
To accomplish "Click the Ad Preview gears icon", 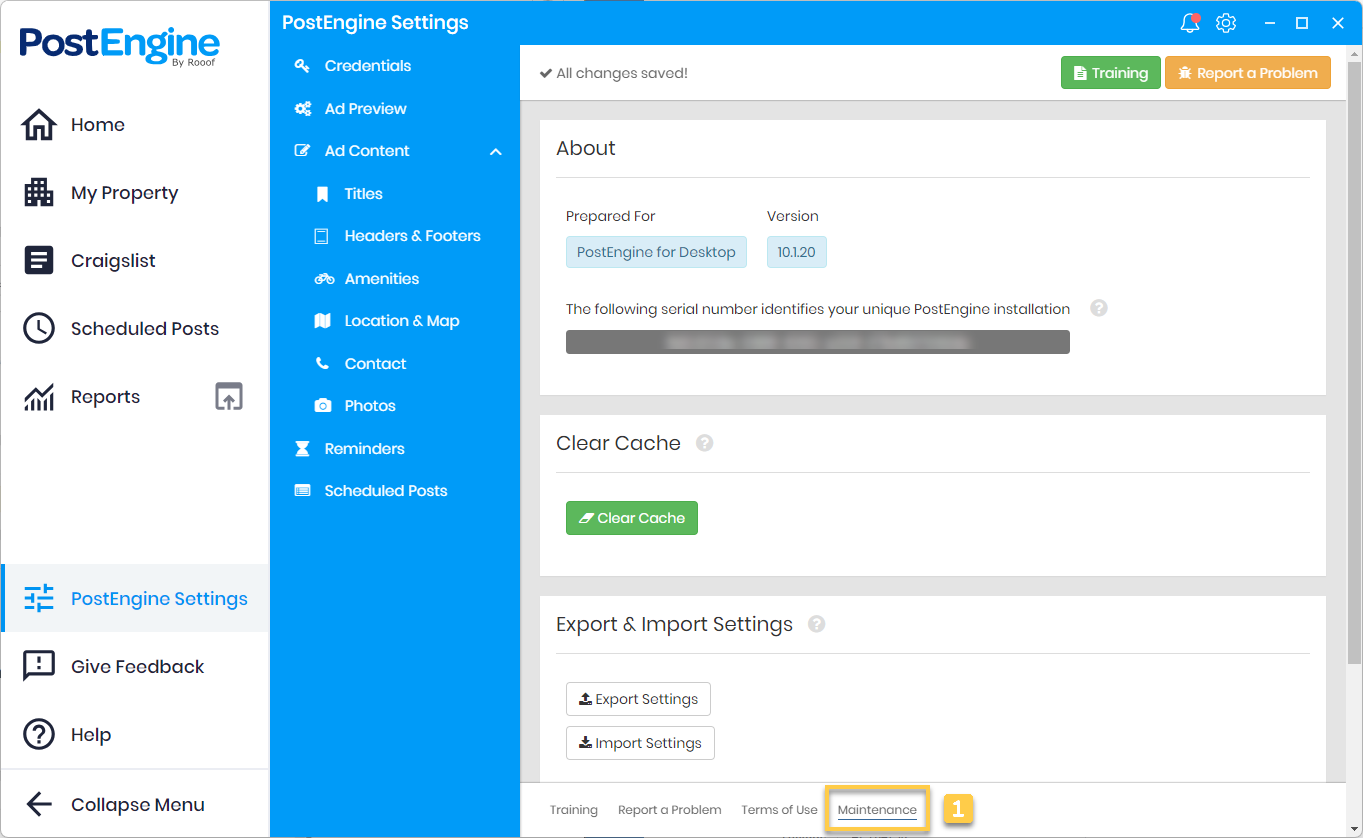I will (302, 109).
